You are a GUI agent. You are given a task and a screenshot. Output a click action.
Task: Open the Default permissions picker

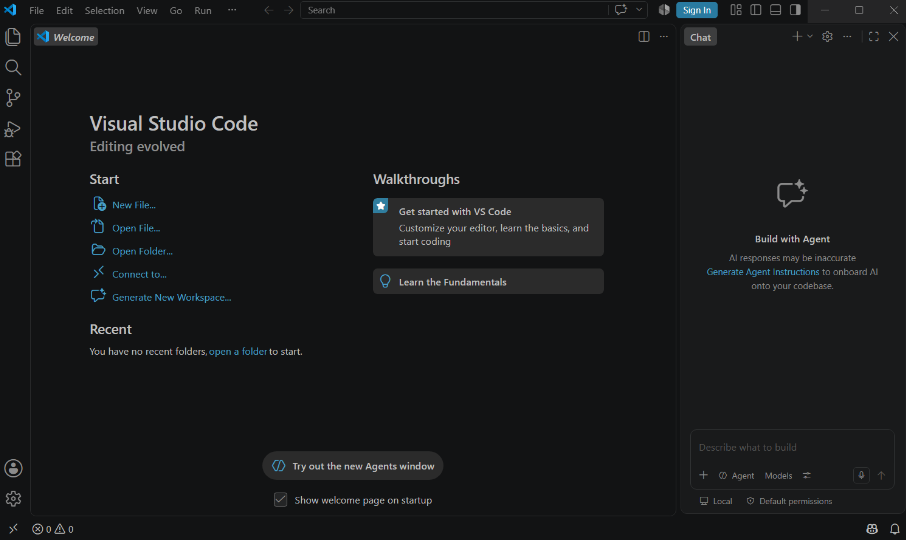789,501
